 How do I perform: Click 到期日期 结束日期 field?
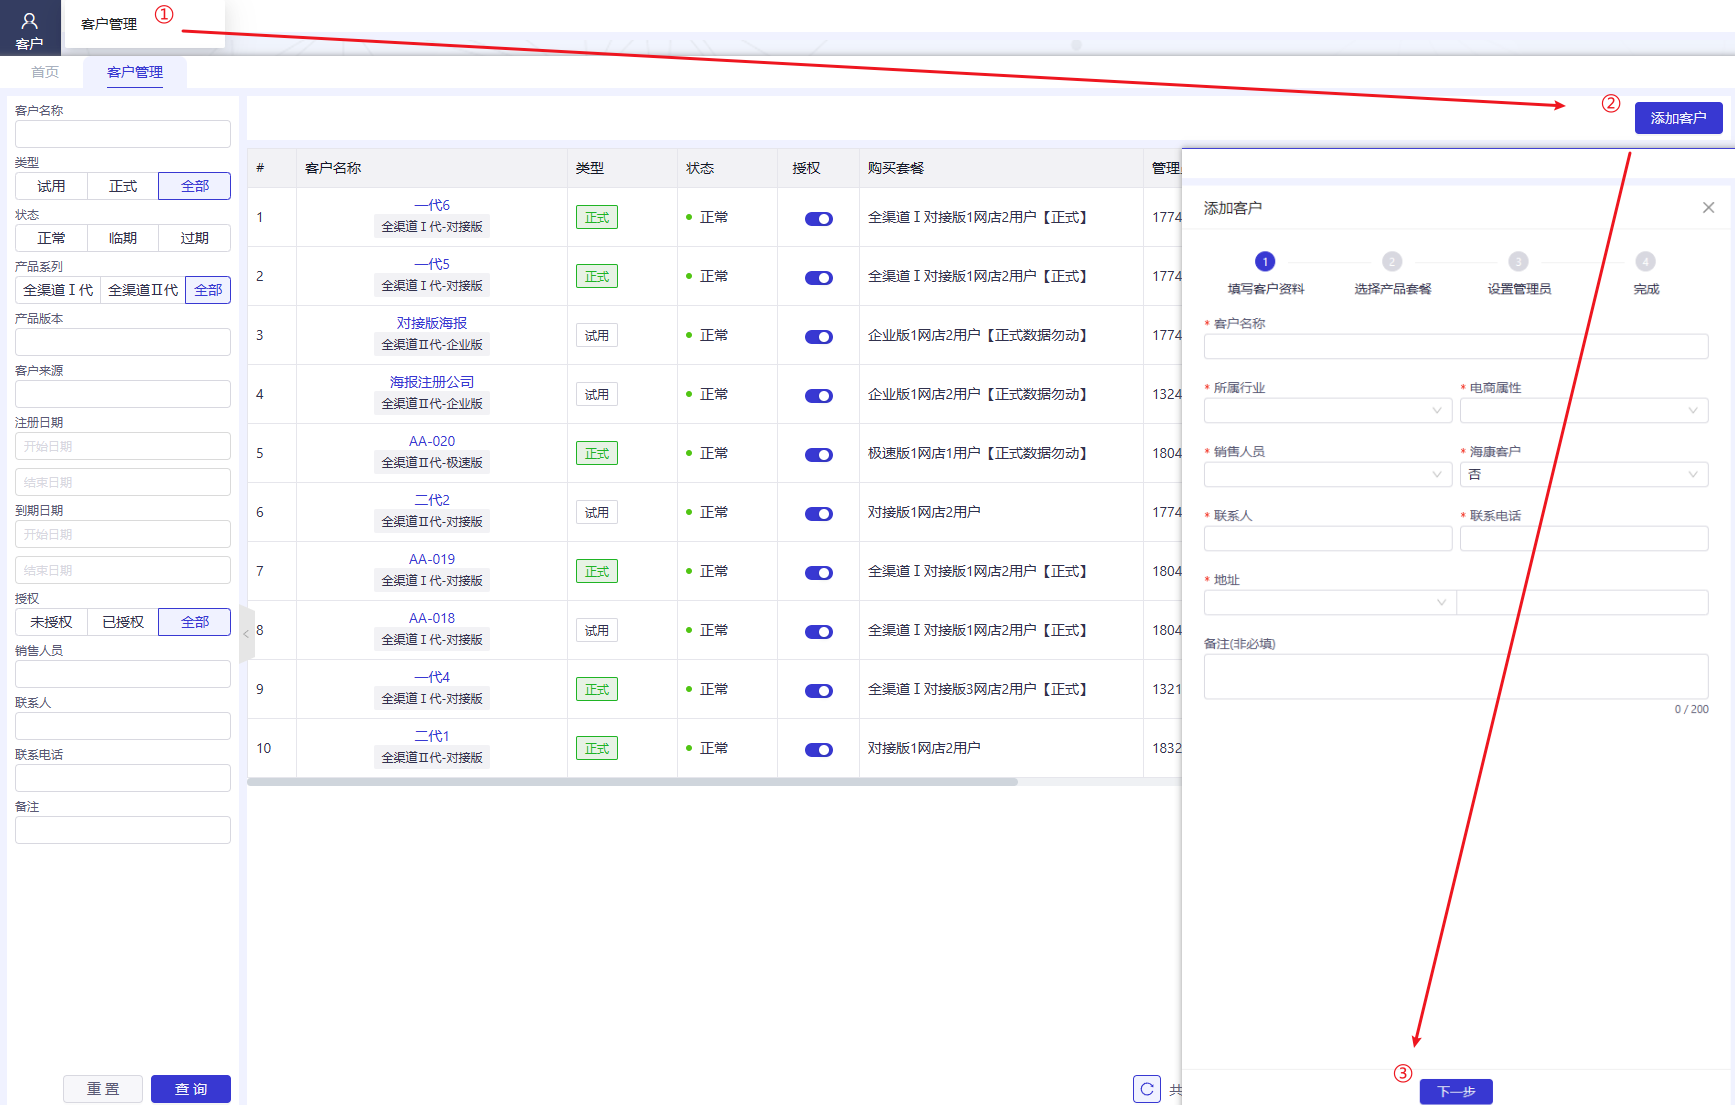click(123, 570)
